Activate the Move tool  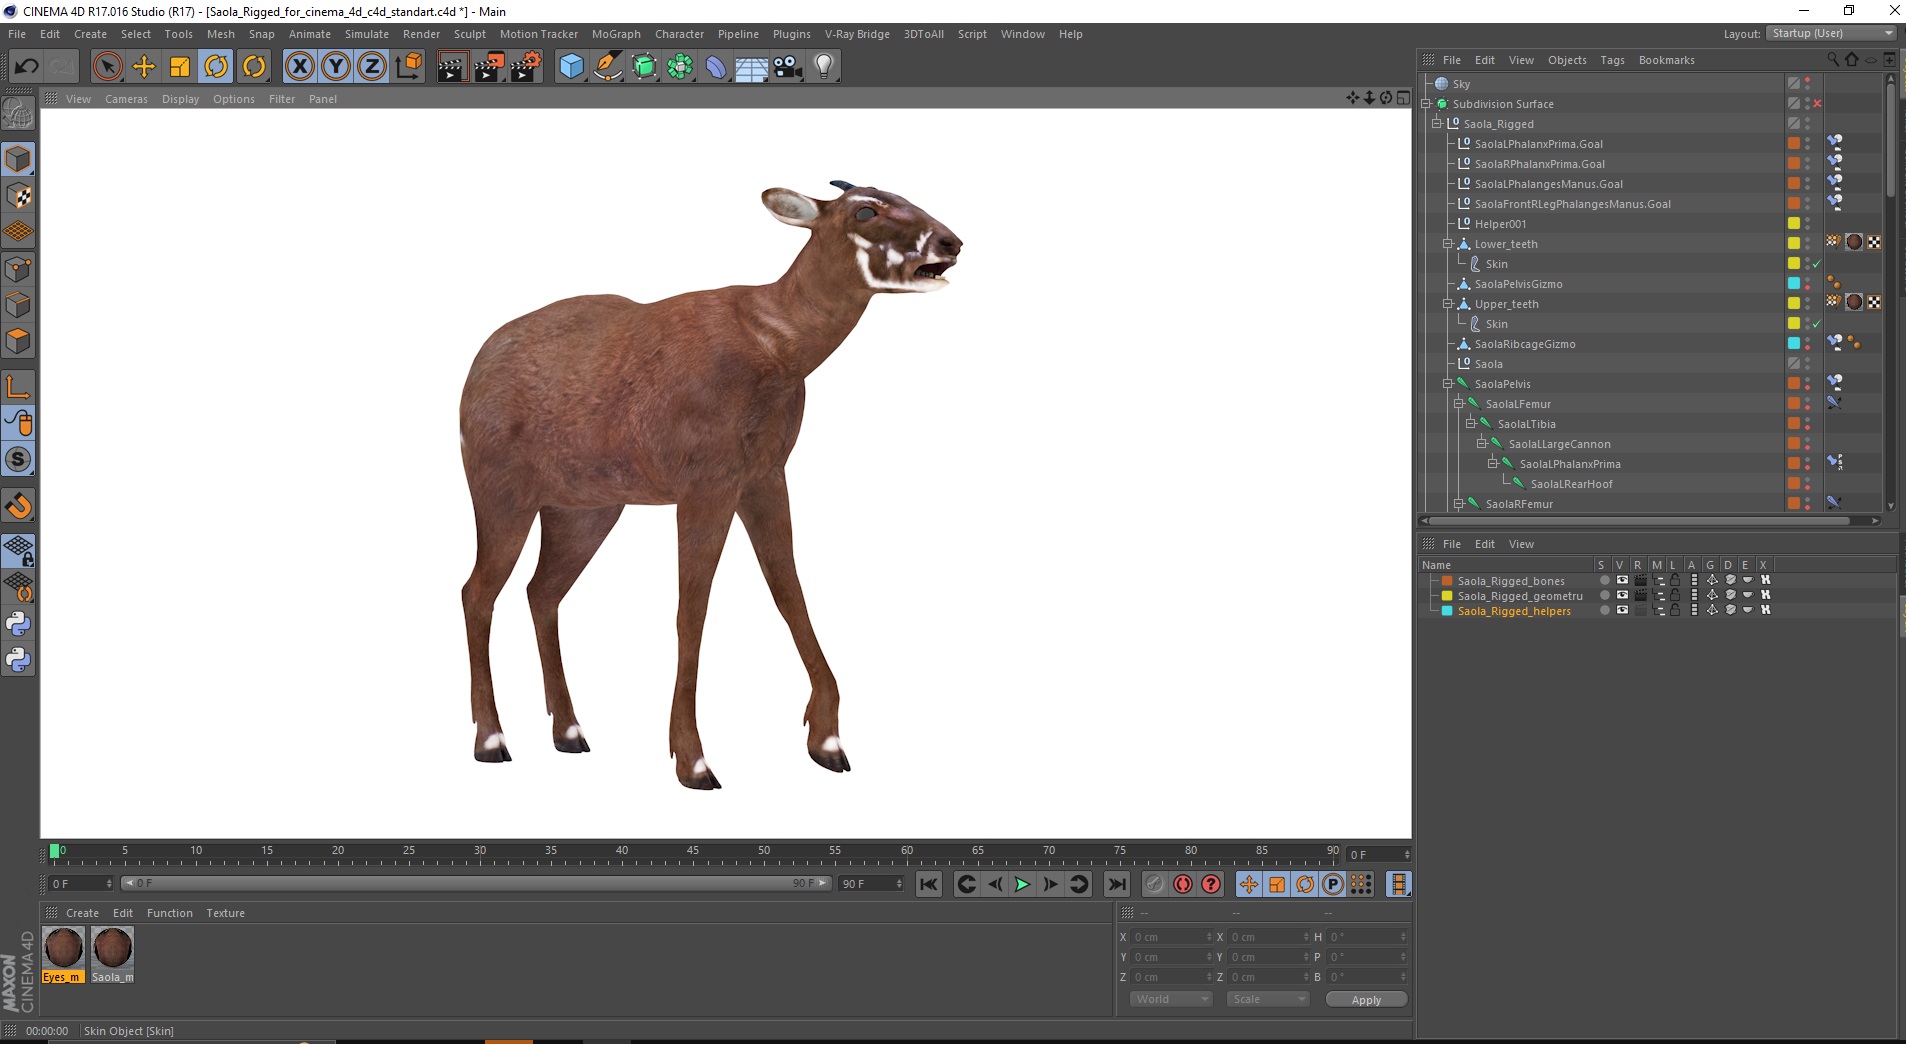pos(144,67)
